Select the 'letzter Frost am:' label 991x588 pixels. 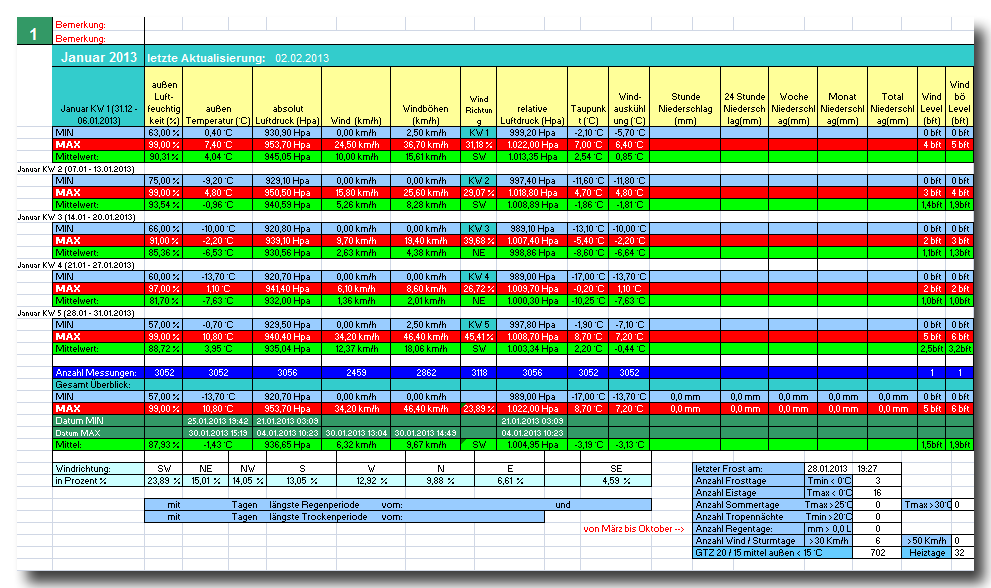coord(748,469)
